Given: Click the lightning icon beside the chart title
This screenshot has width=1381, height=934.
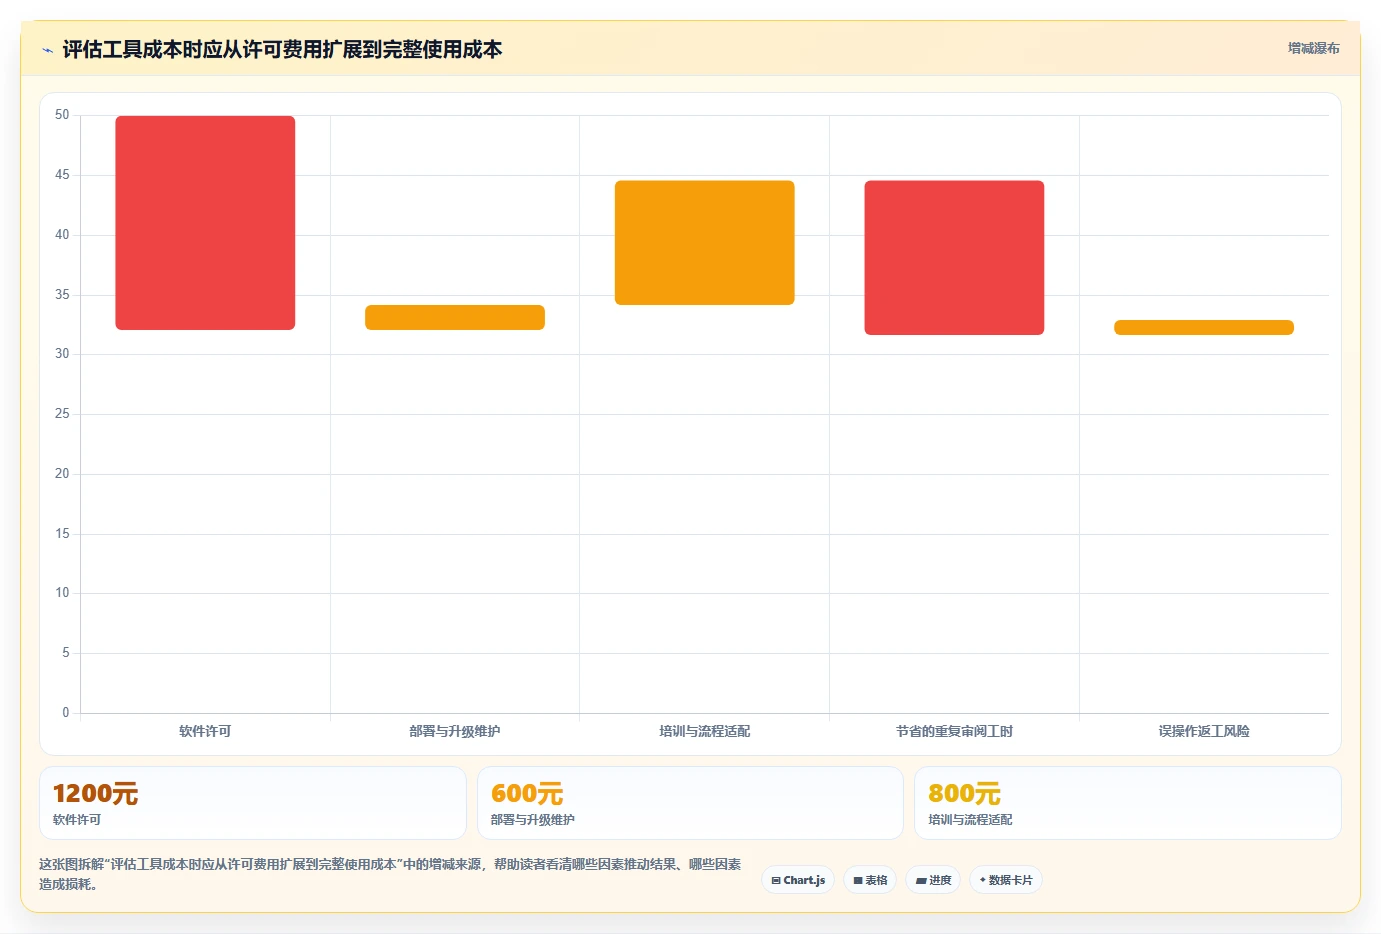Looking at the screenshot, I should tap(47, 50).
